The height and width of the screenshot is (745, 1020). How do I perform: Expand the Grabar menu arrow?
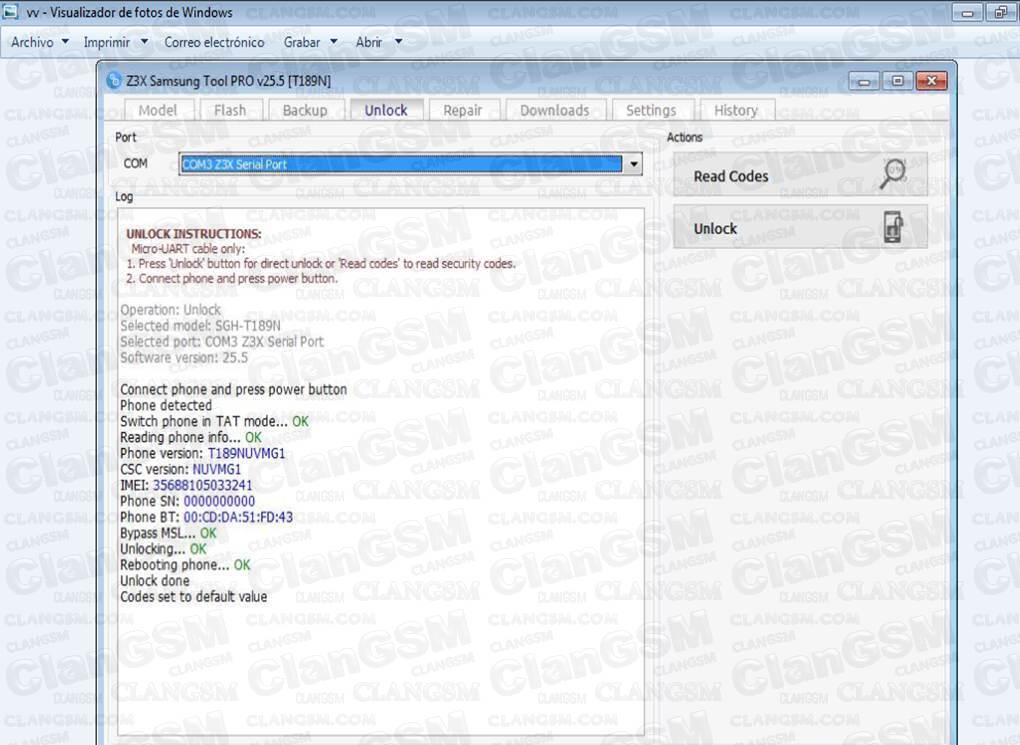[x=334, y=42]
